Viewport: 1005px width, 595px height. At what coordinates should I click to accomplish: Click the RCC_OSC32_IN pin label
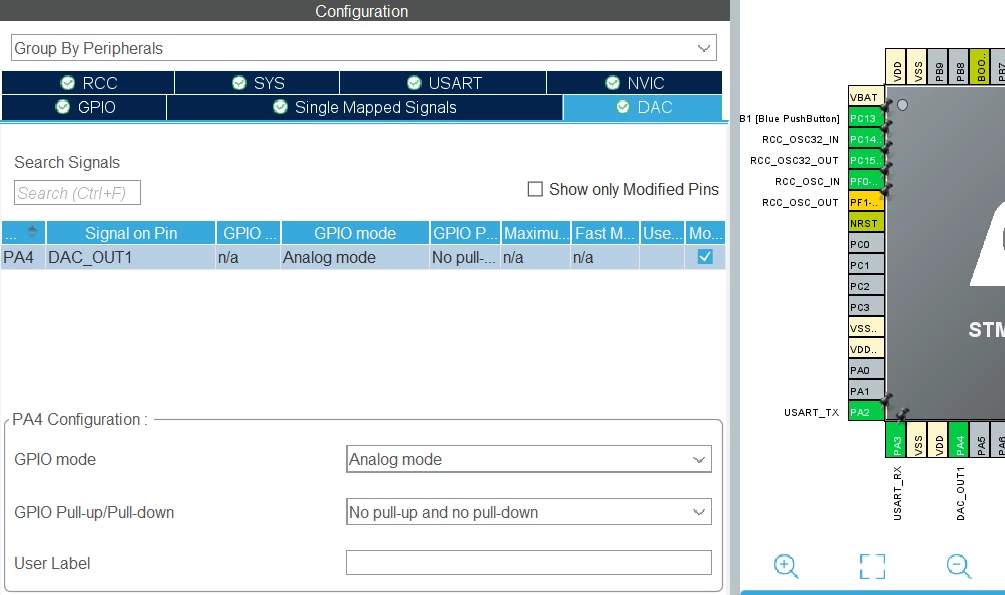801,139
